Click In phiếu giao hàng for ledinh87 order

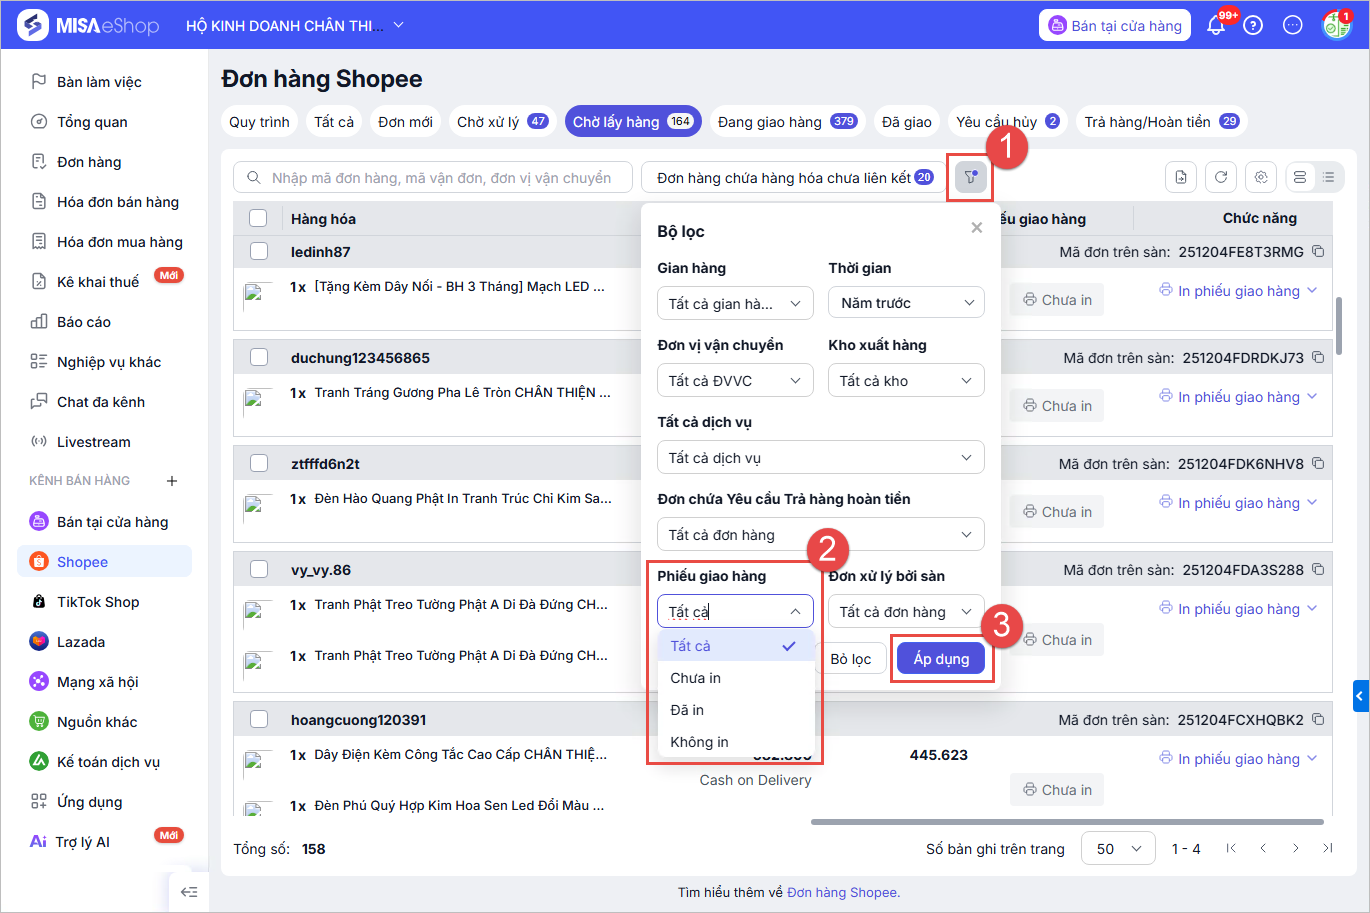pos(1238,291)
